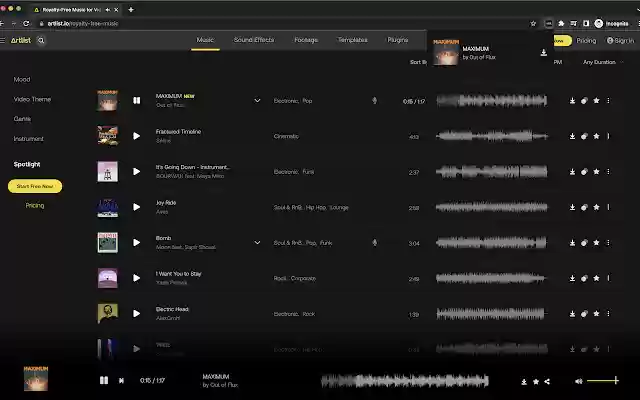The width and height of the screenshot is (640, 400).
Task: Favorite the I Want You to Stay track
Action: coord(596,278)
